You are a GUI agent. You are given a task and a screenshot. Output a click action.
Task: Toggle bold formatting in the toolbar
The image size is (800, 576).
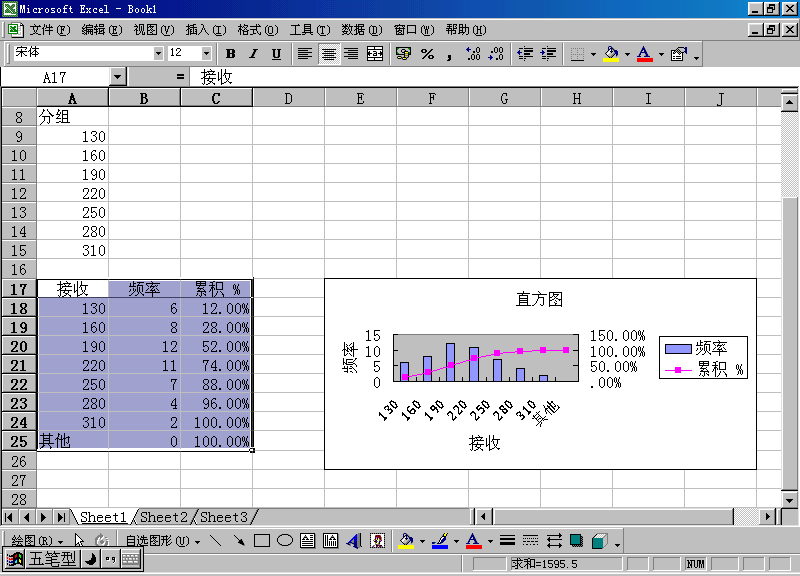tap(231, 54)
